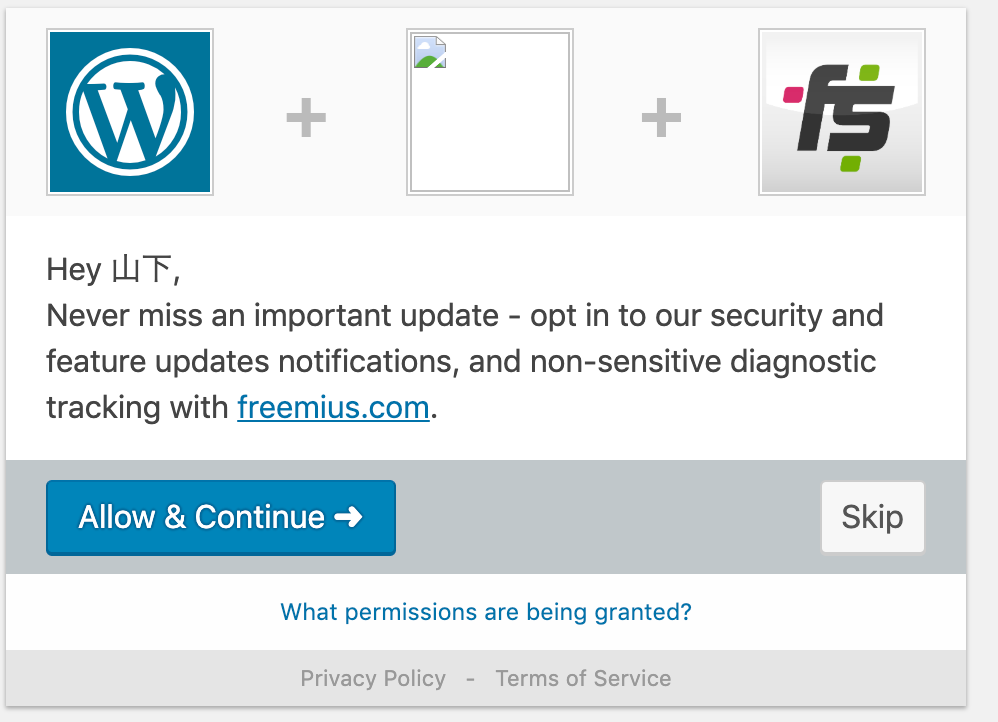Click the plus sign before Freemius logo
Viewport: 998px width, 722px height.
tap(661, 117)
